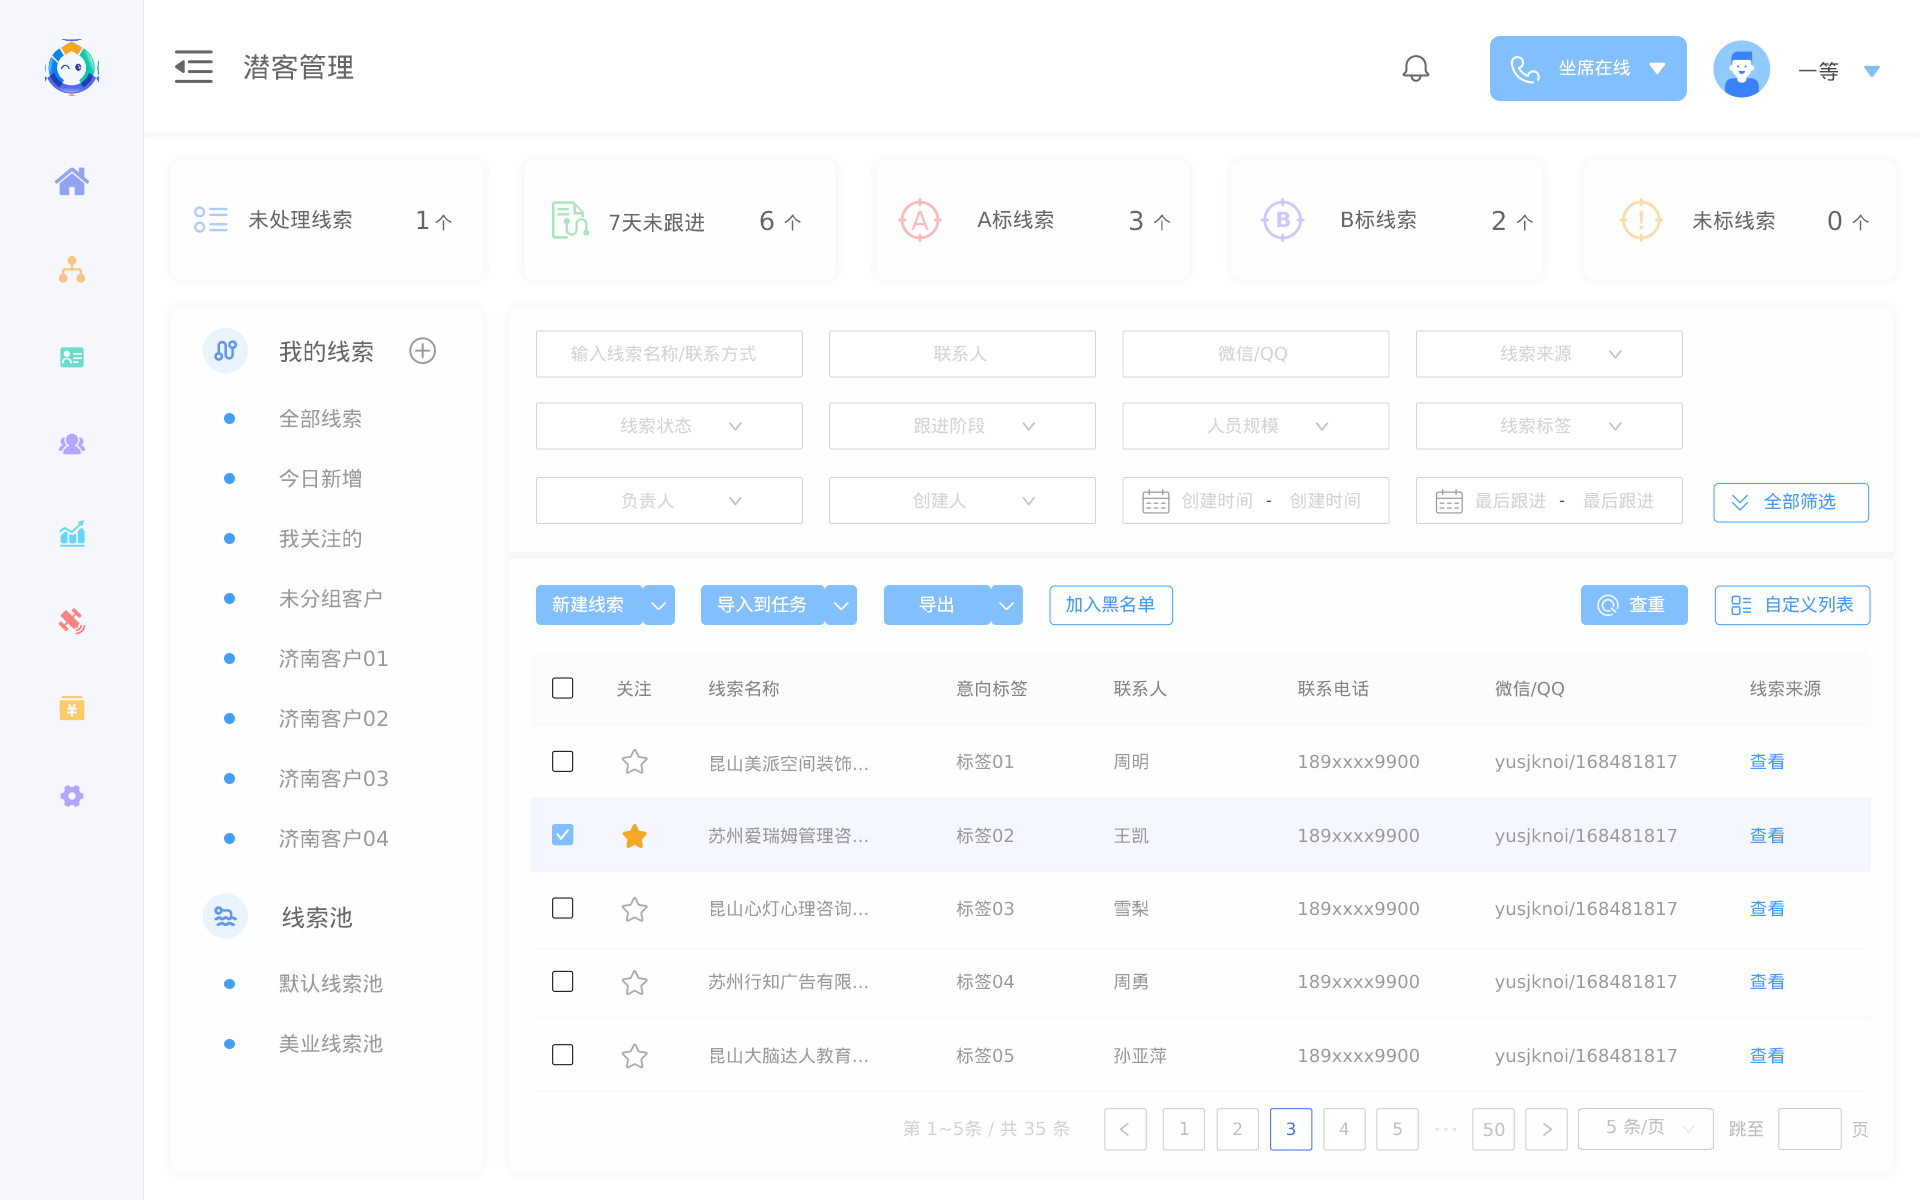Star the 昆山美派空间装饰 lead
1920x1200 pixels.
click(634, 762)
